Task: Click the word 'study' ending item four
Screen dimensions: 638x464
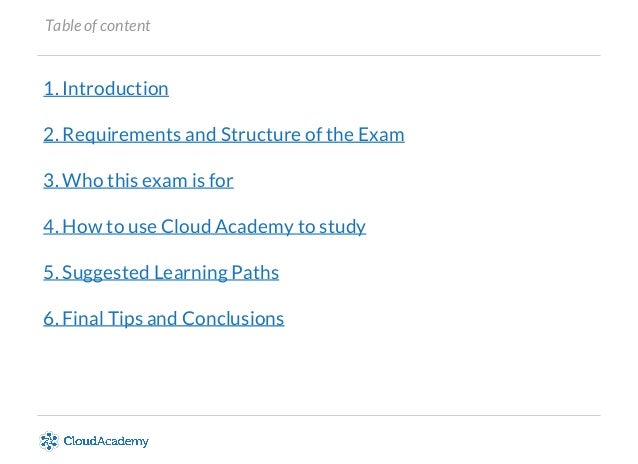Action: [342, 227]
